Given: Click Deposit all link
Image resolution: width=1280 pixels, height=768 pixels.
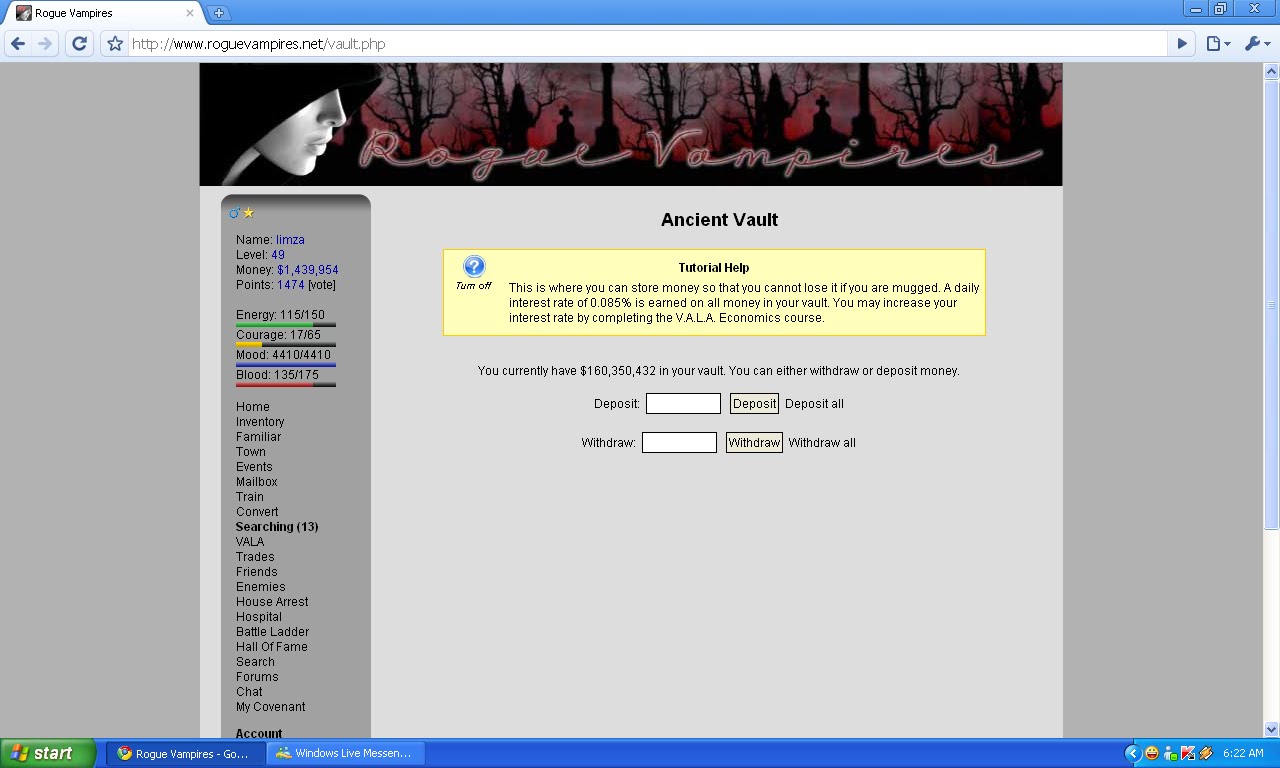Looking at the screenshot, I should [x=814, y=404].
